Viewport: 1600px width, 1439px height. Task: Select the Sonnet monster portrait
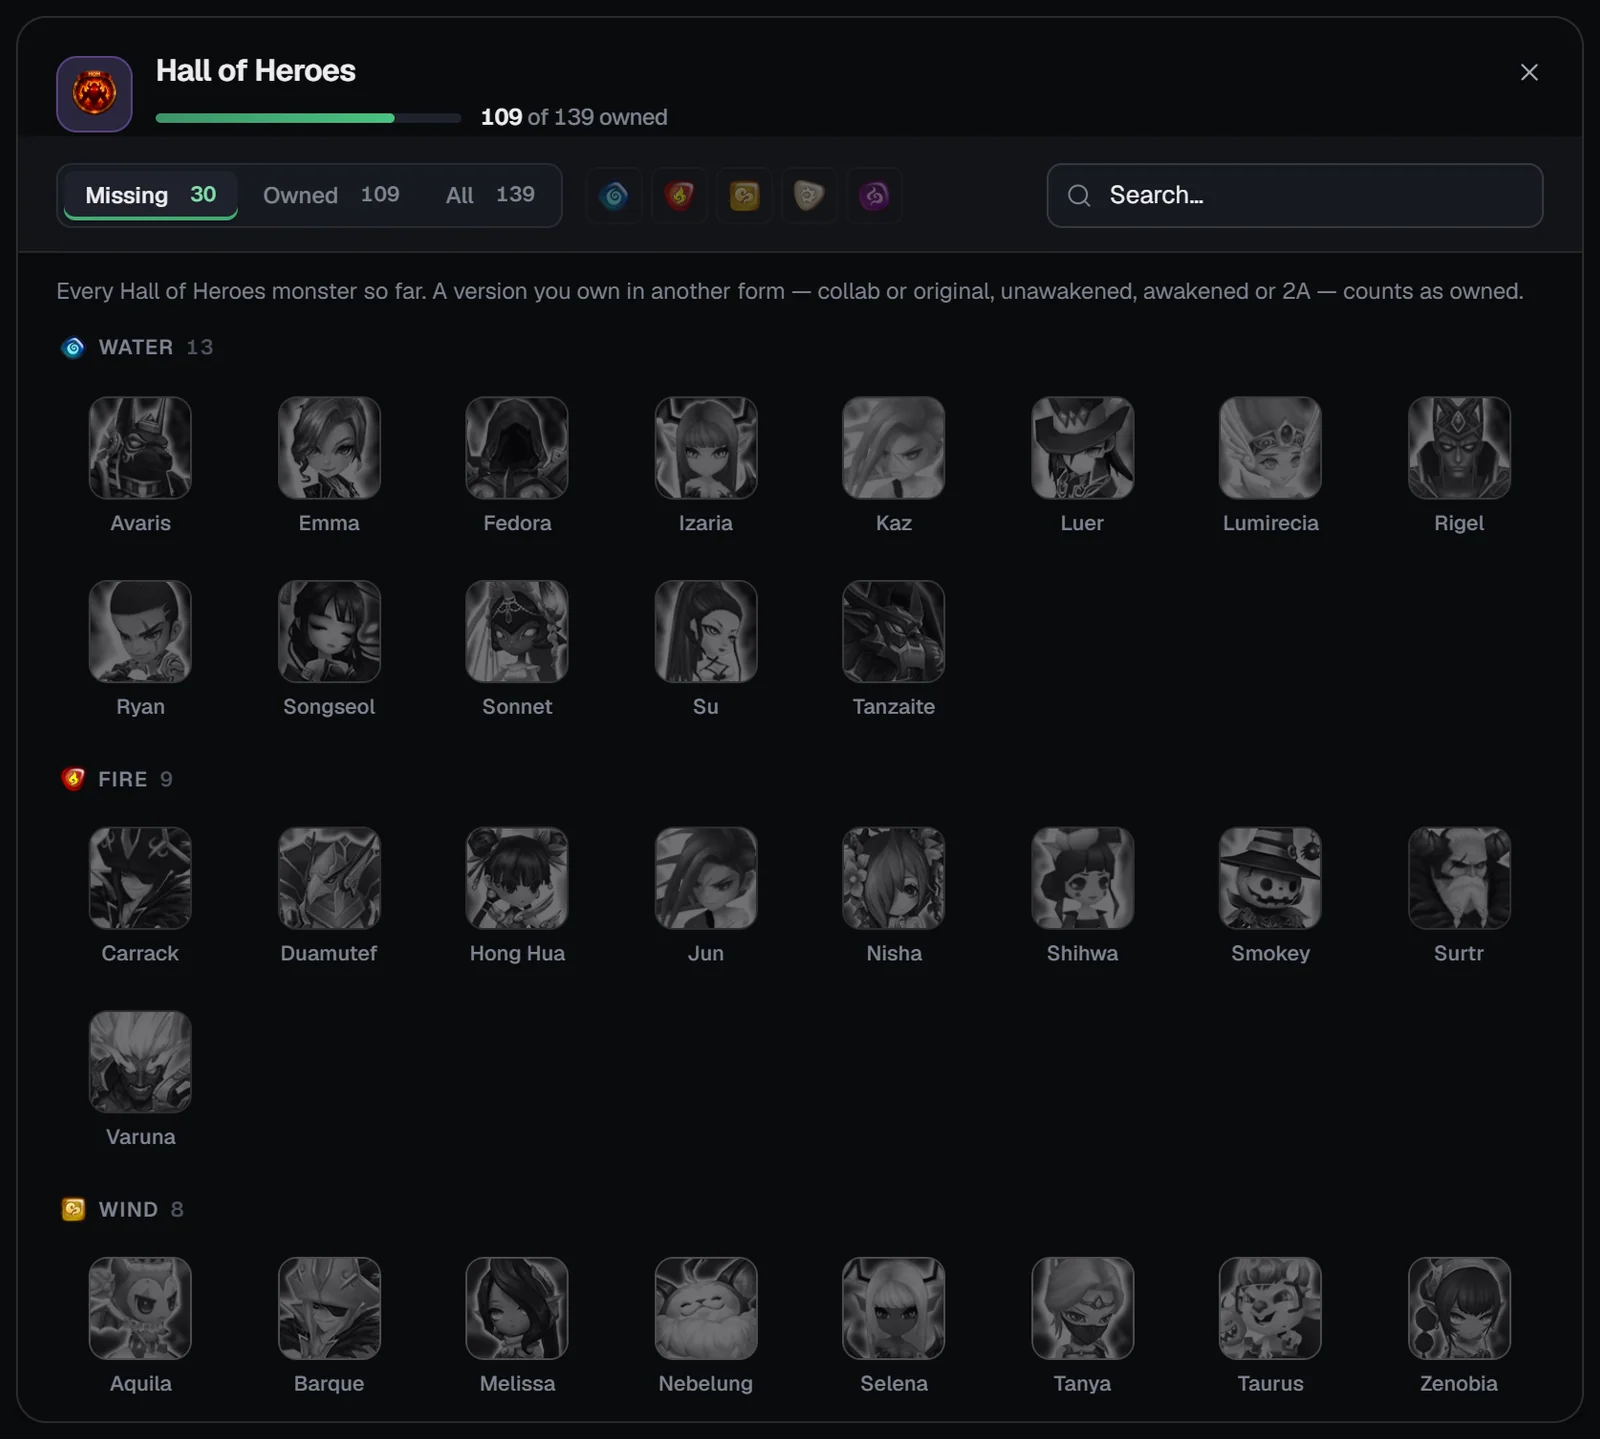click(517, 632)
